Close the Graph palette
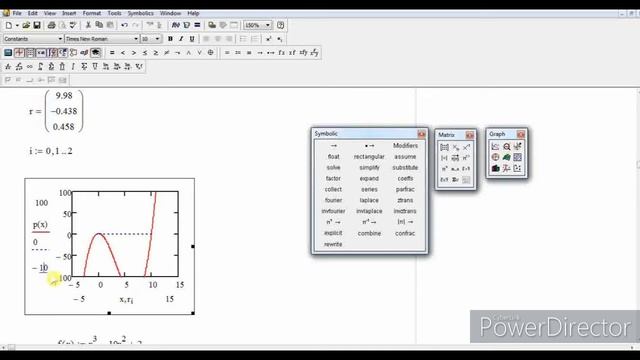Viewport: 640px width, 360px height. [x=521, y=134]
